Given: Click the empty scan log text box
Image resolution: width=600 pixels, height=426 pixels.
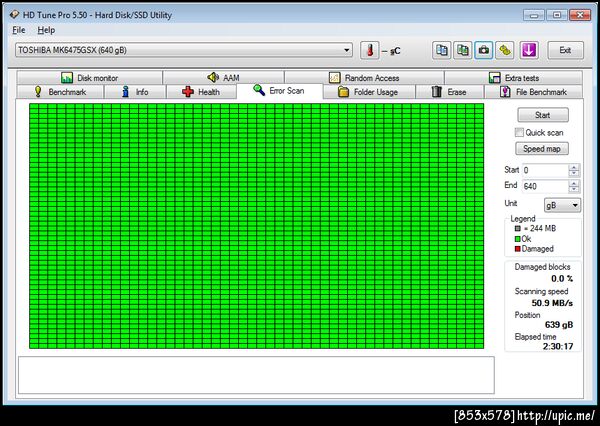Looking at the screenshot, I should pyautogui.click(x=256, y=375).
